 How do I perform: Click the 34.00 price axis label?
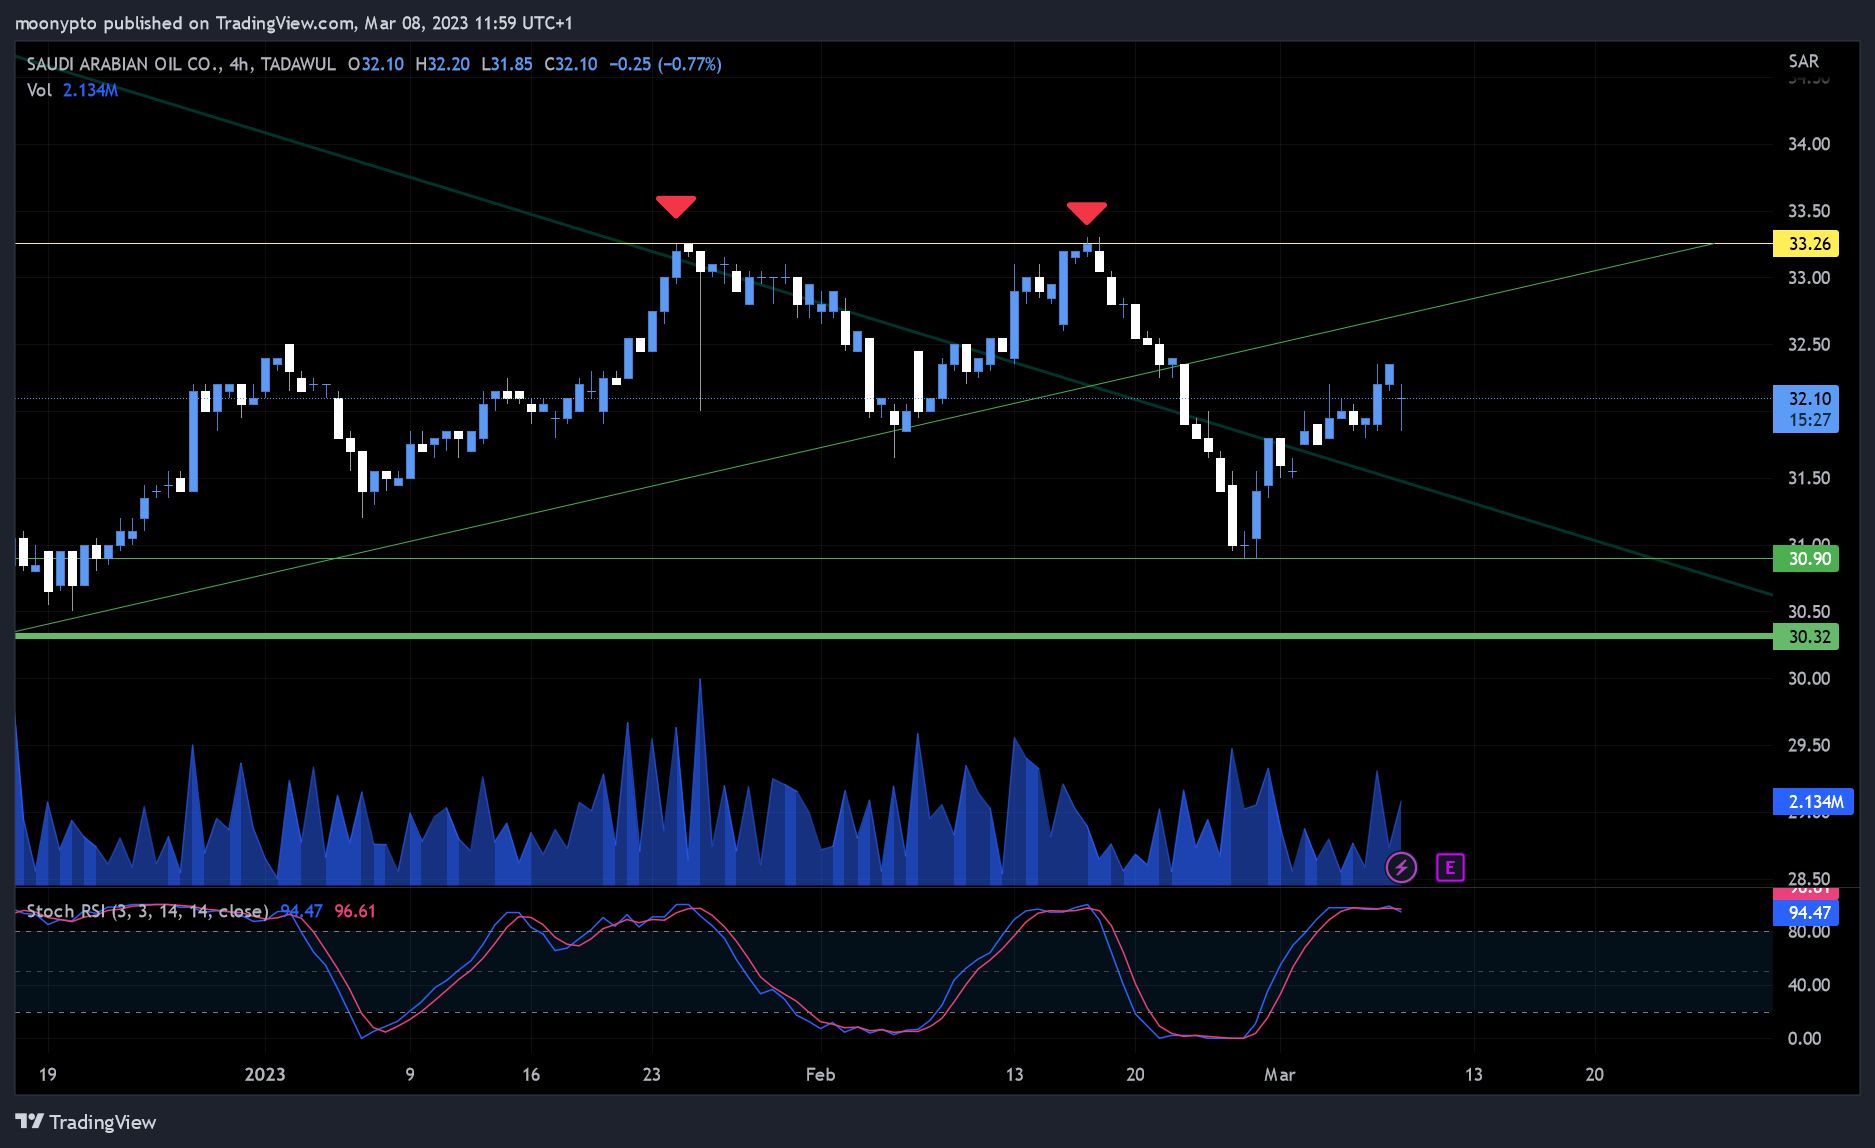(1809, 144)
